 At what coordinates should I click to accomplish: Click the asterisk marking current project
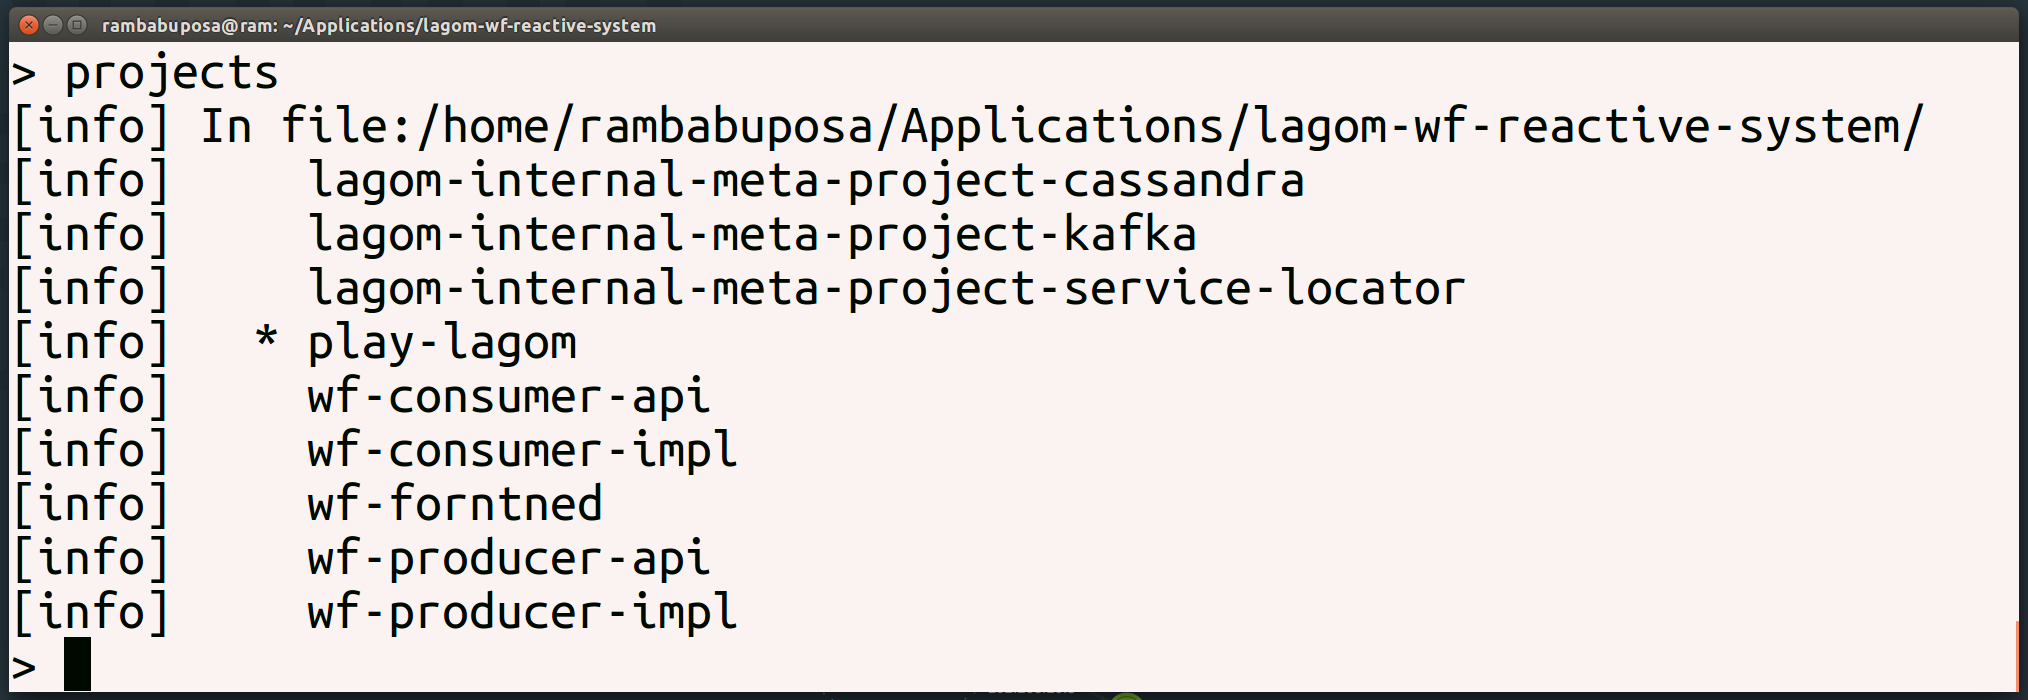tap(266, 337)
